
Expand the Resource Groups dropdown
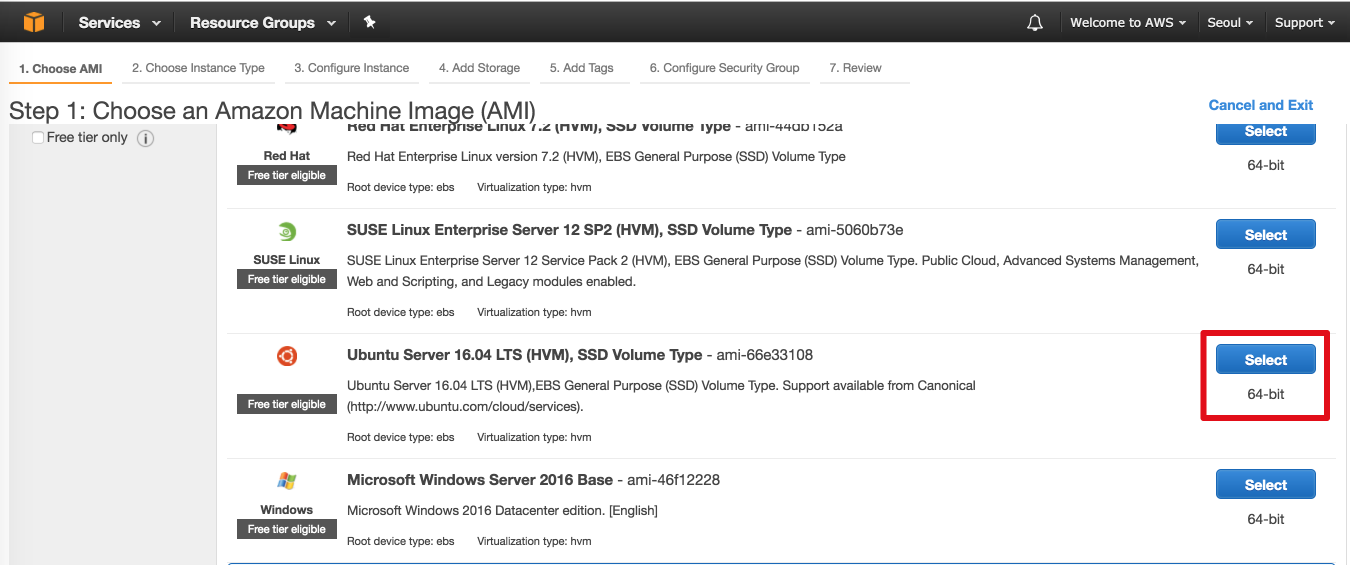262,22
